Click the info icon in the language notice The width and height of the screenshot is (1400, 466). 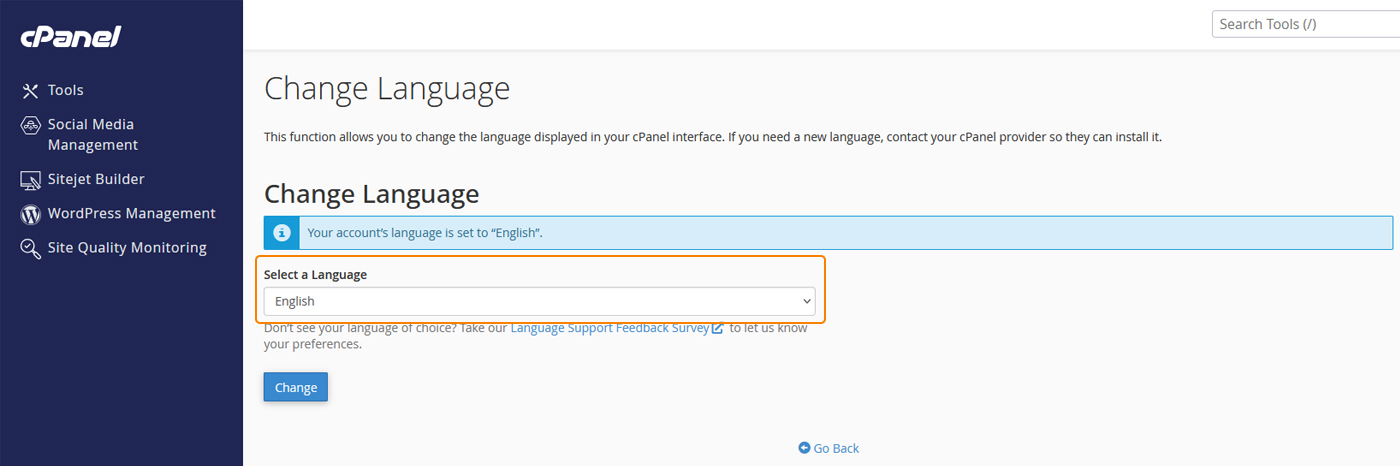(x=282, y=233)
